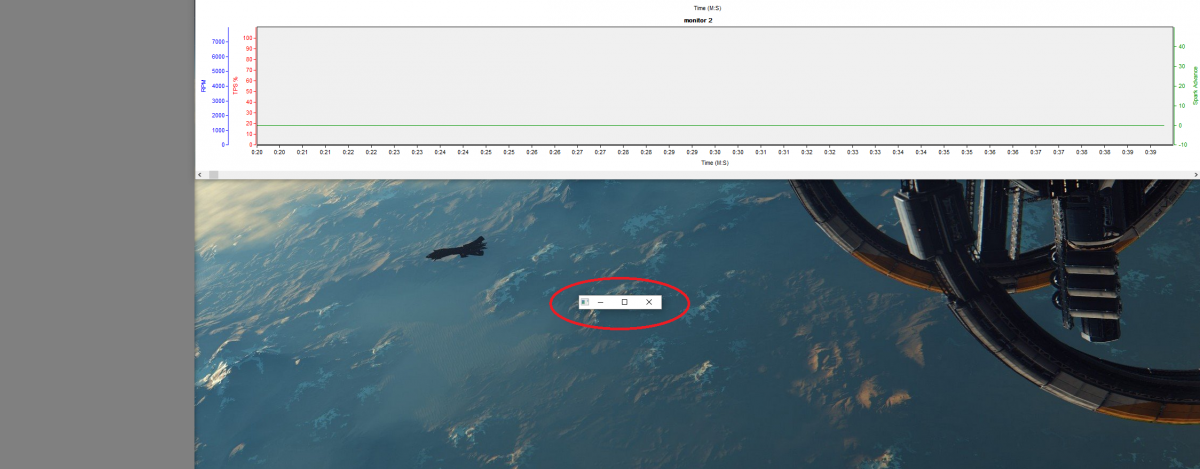Click the Time (M:S) label above the monitor 2 title
Image resolution: width=1200 pixels, height=469 pixels.
pyautogui.click(x=708, y=7)
